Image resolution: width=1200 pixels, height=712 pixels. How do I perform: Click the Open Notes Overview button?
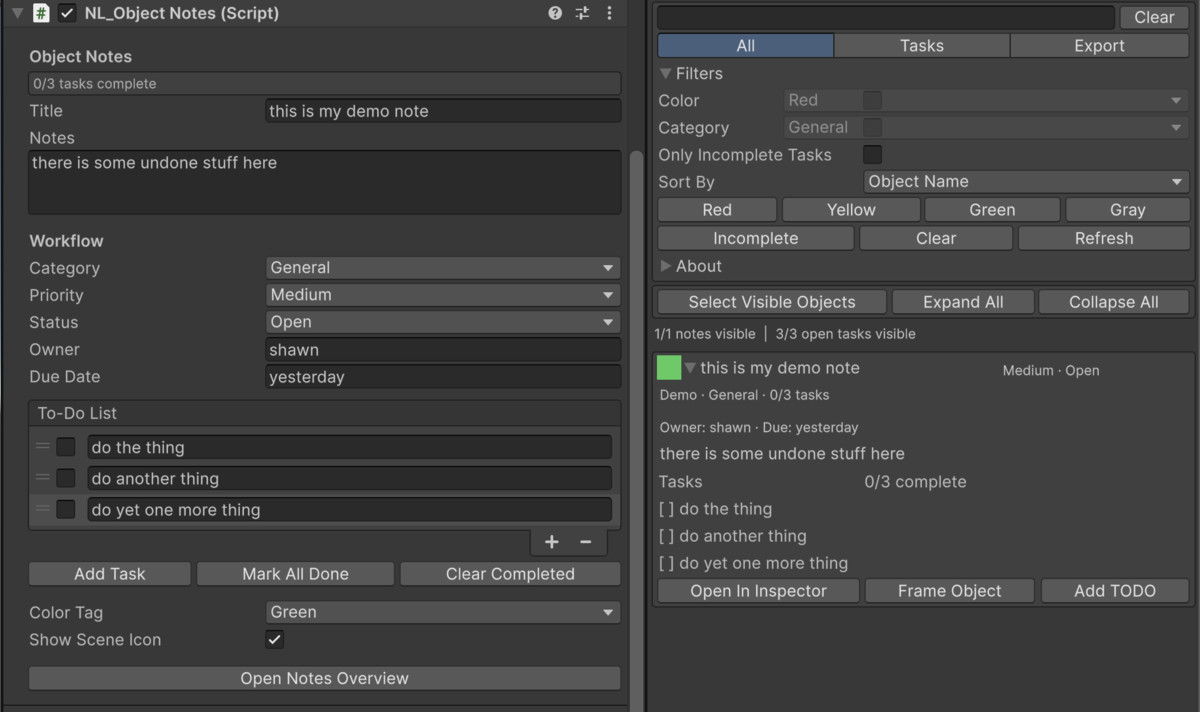coord(325,678)
